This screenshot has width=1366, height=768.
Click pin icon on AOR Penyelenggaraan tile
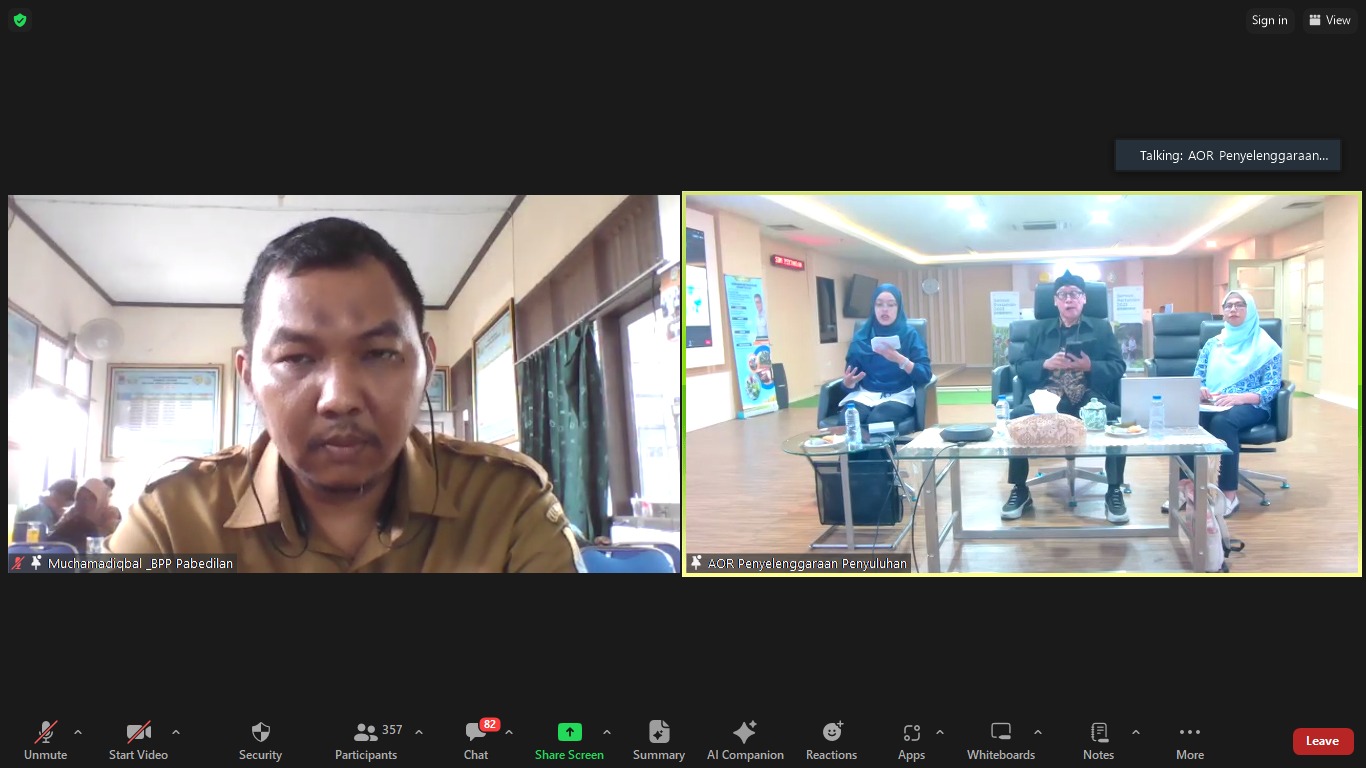(x=697, y=564)
